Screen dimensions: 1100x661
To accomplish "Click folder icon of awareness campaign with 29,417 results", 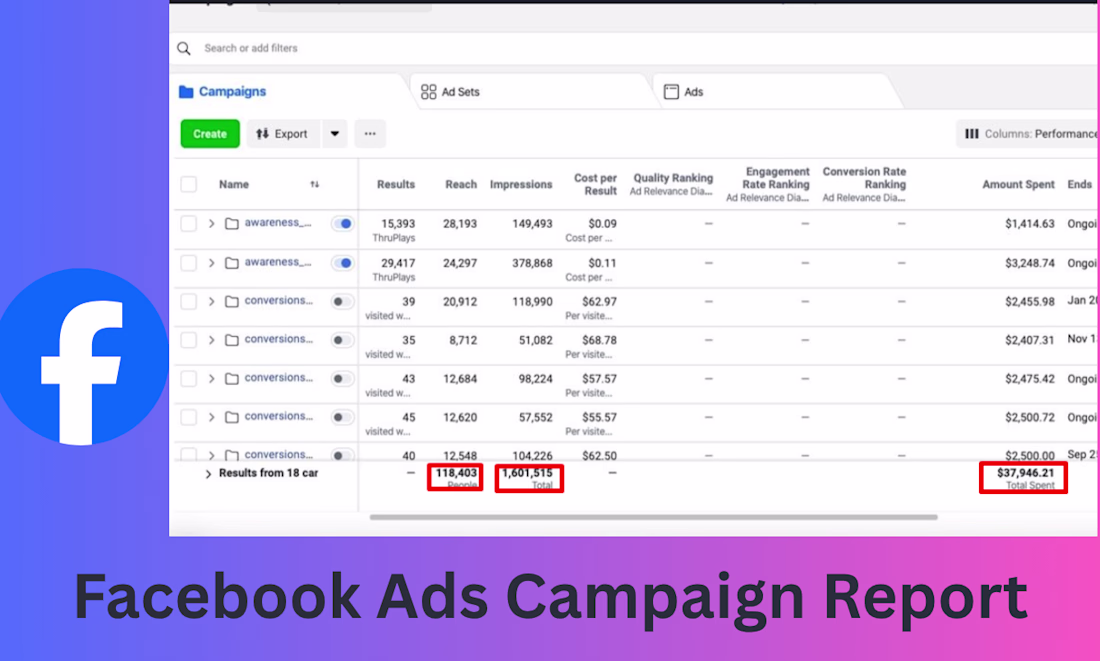I will click(232, 263).
